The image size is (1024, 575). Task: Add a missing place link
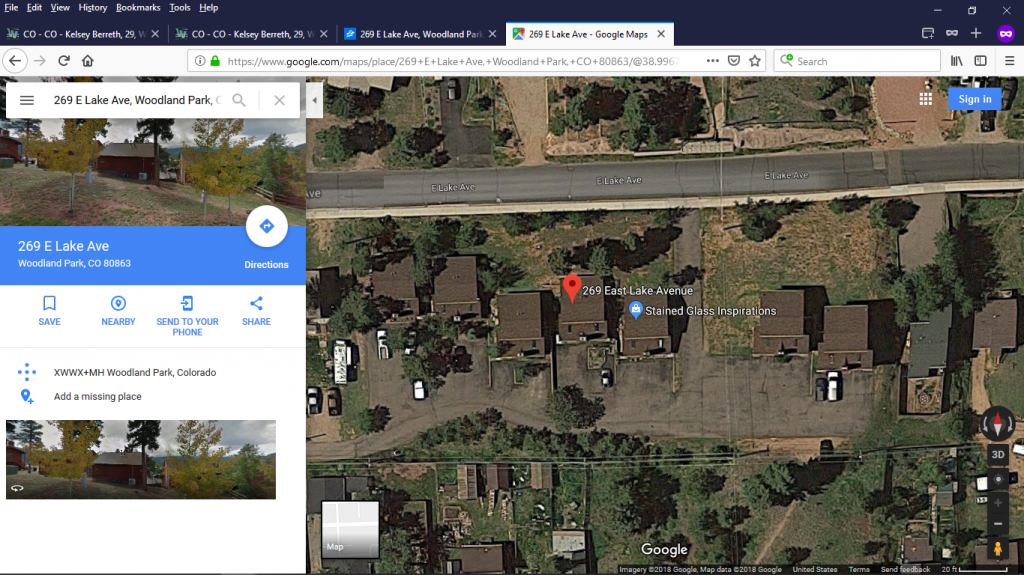click(x=97, y=397)
